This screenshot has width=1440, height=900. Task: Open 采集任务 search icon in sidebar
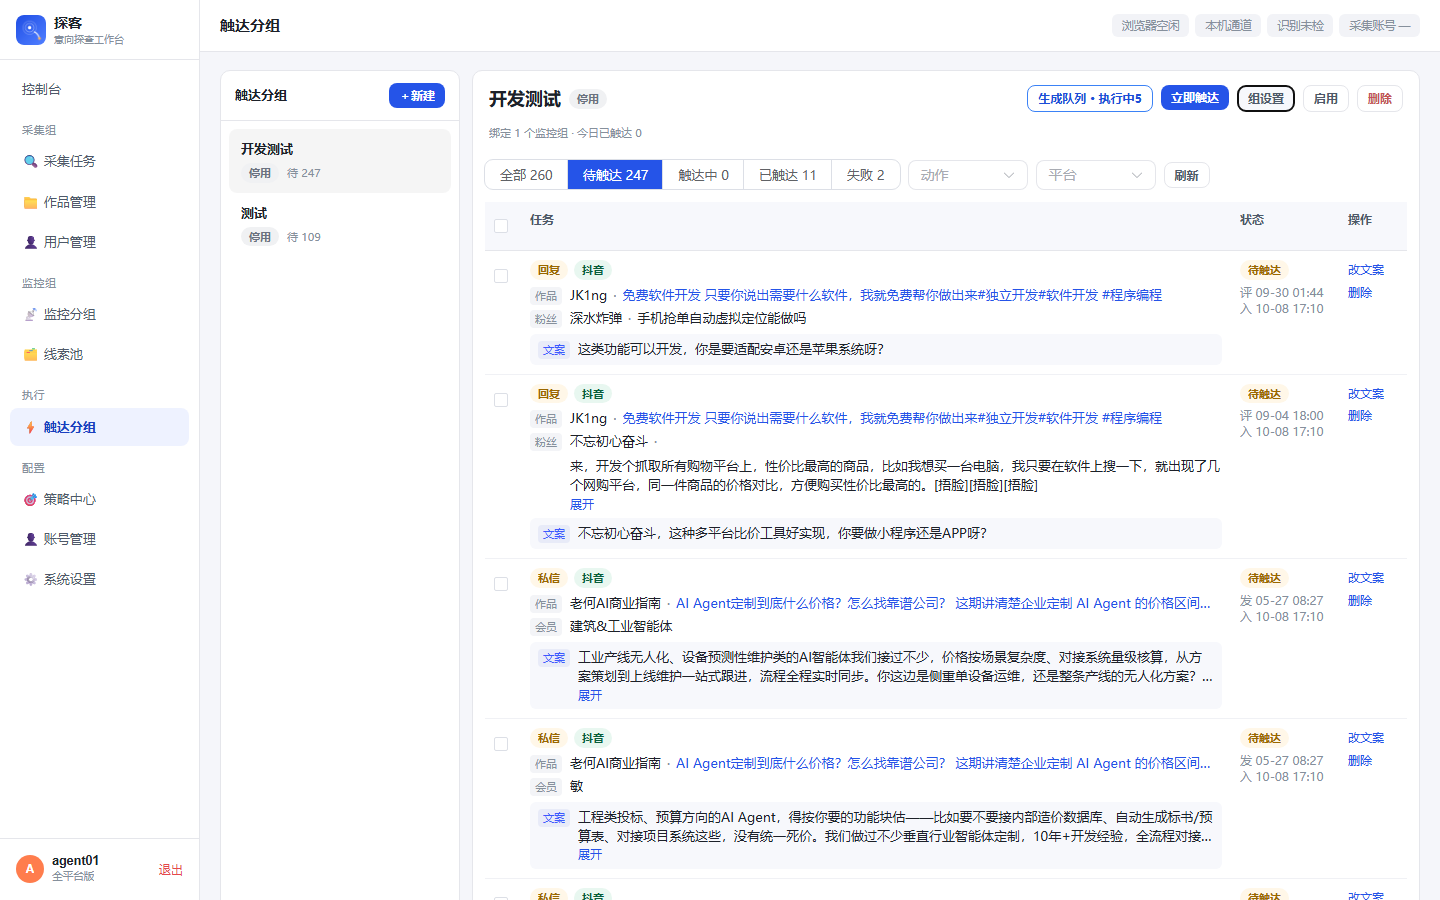(30, 161)
